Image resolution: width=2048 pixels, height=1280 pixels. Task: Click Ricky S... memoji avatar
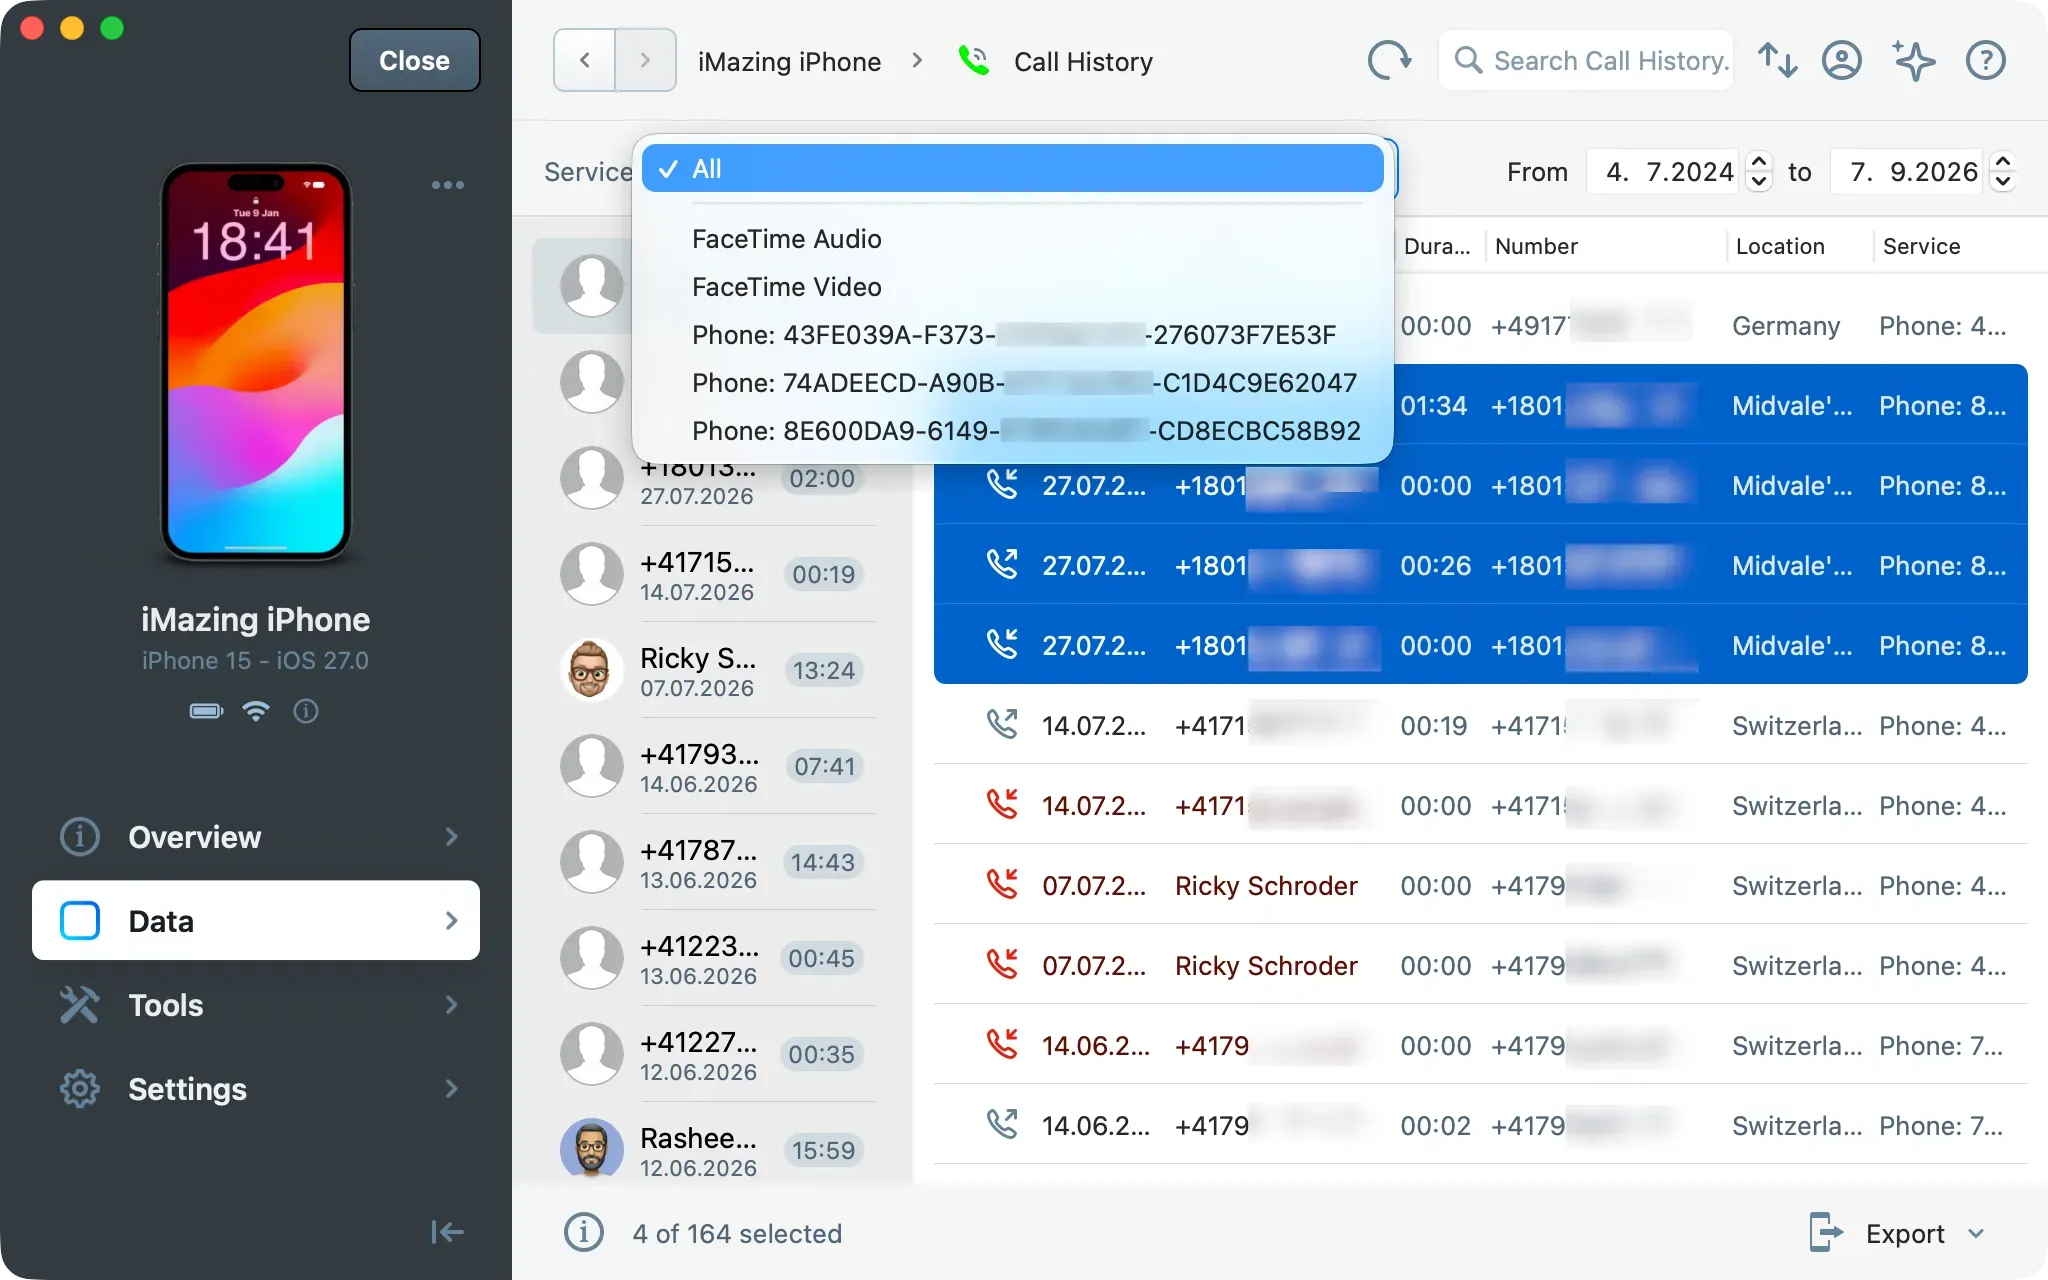[591, 670]
